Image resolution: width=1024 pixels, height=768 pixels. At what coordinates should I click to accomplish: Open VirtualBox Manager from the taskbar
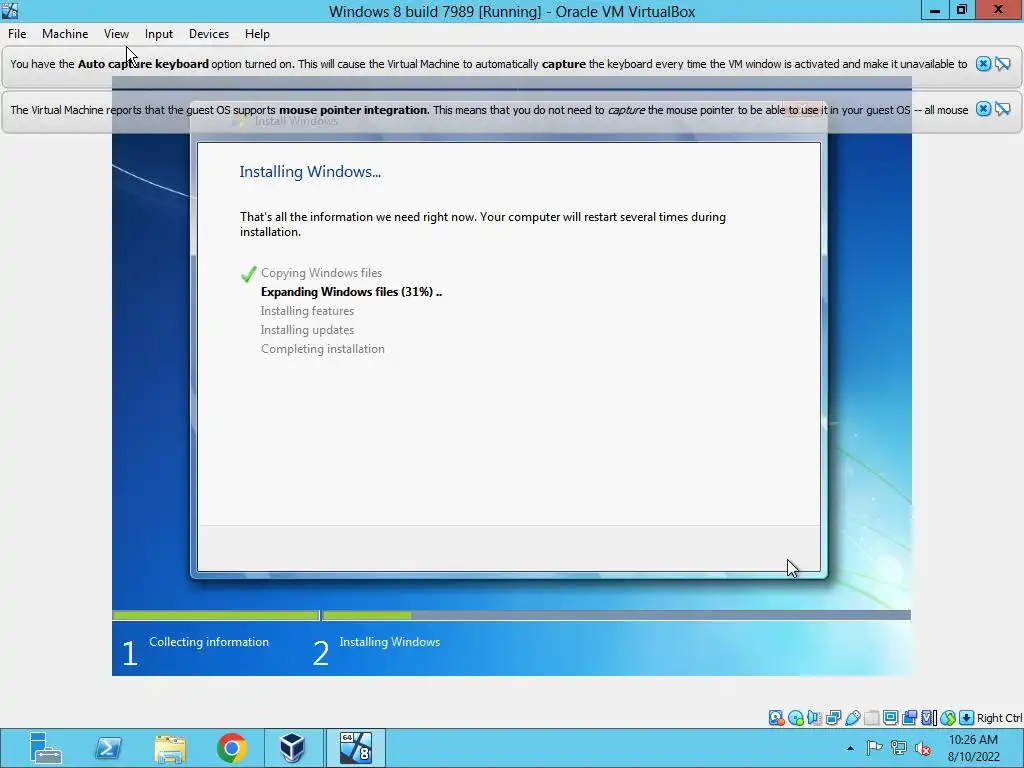tap(292, 748)
